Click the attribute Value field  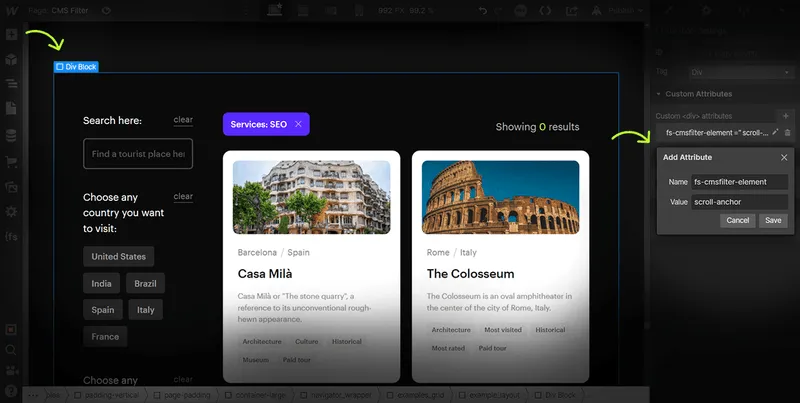coord(740,202)
